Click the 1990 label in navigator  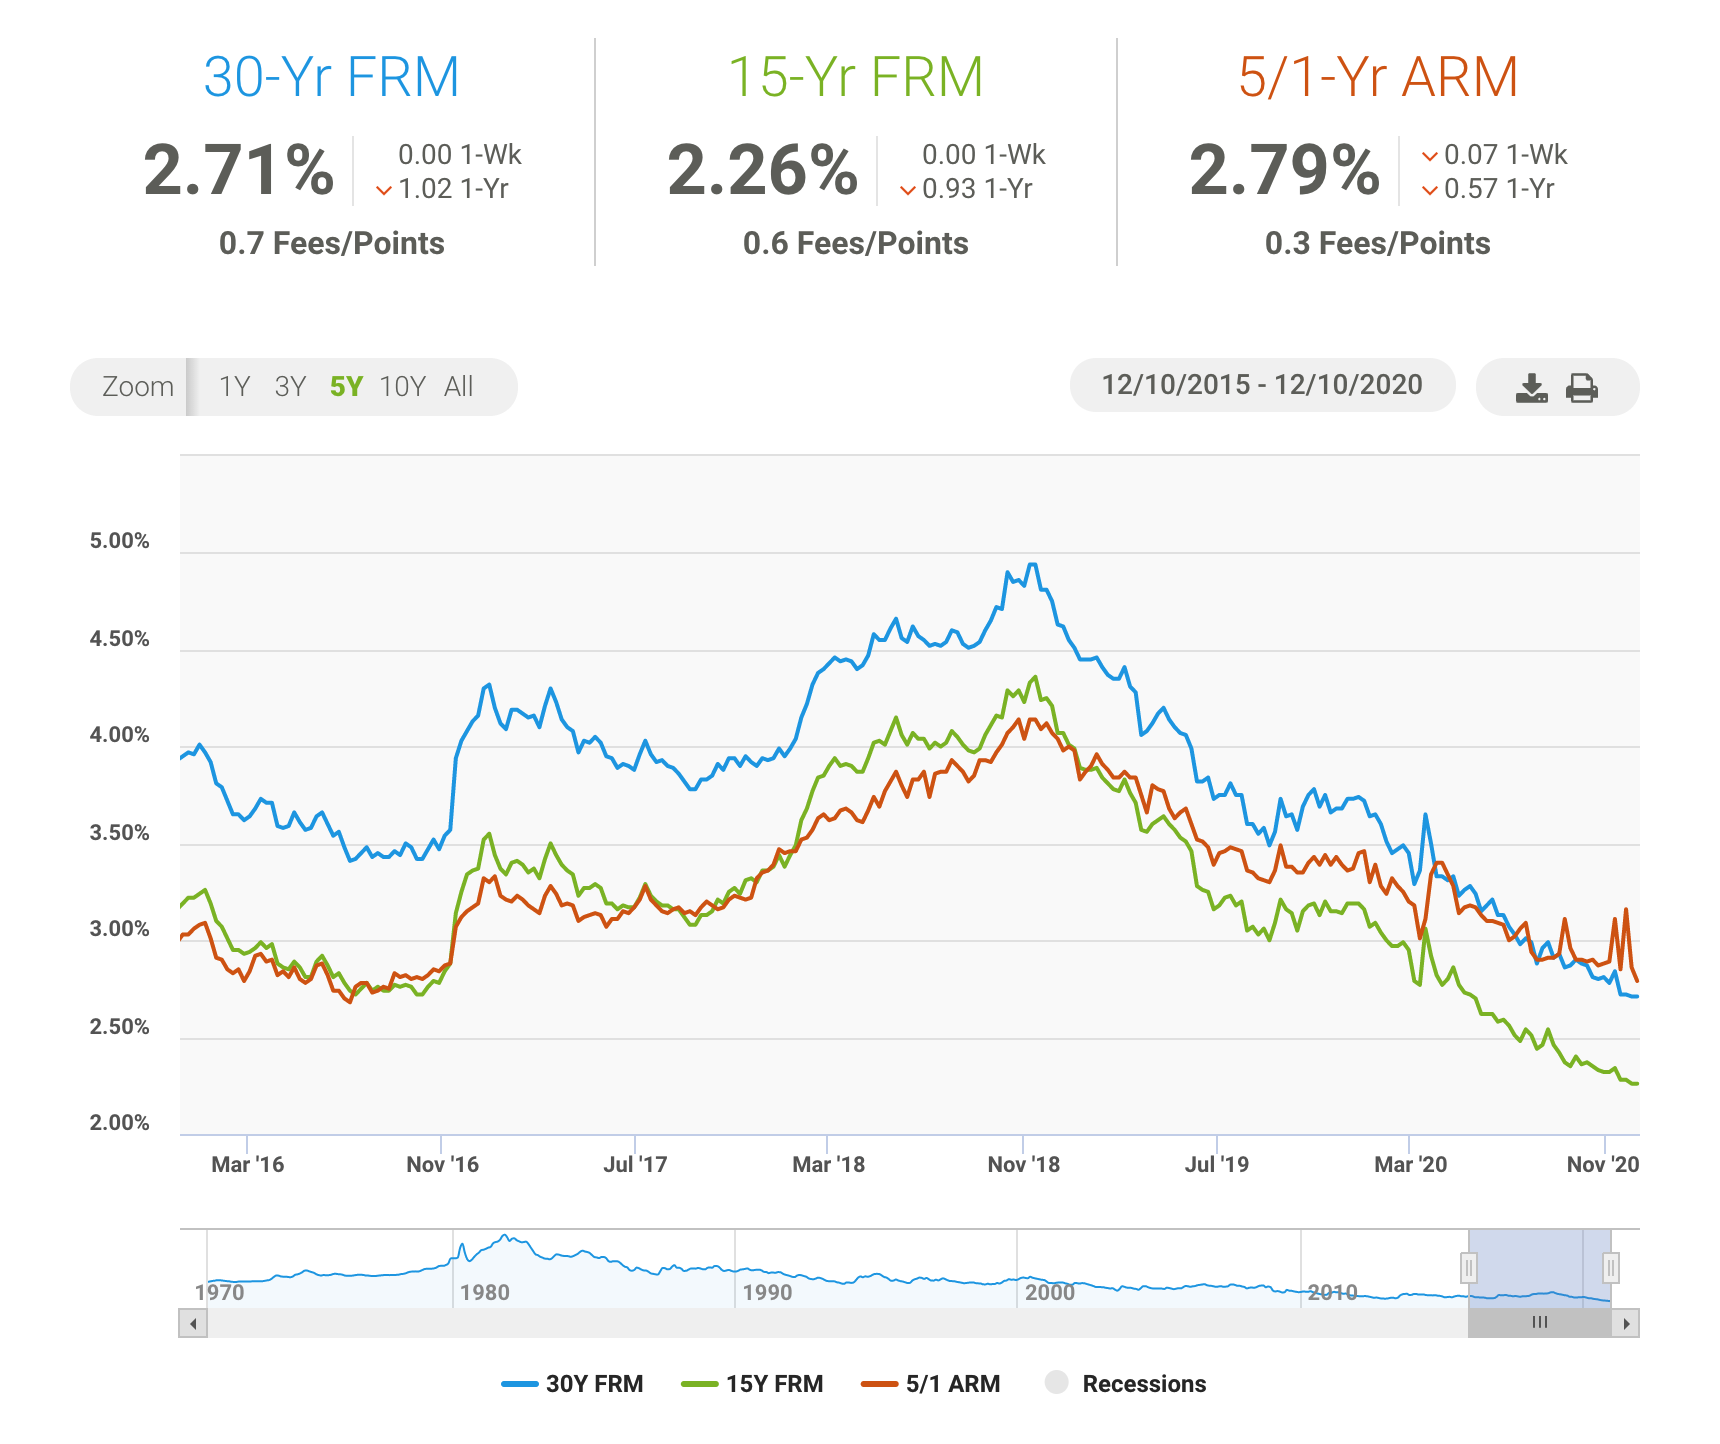[x=767, y=1292]
